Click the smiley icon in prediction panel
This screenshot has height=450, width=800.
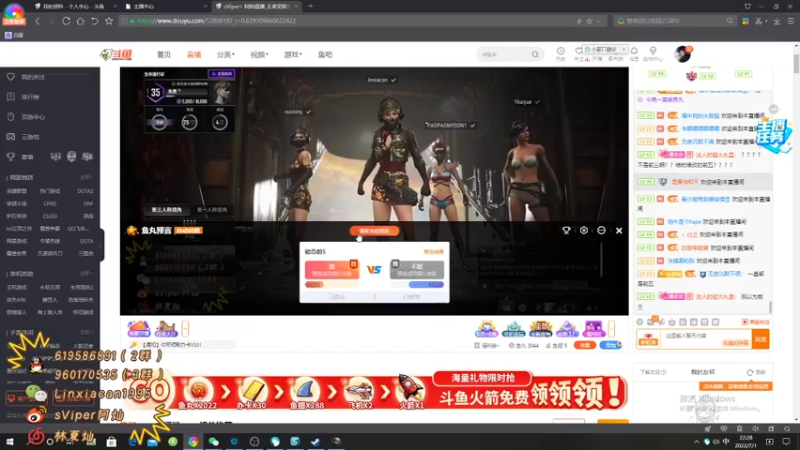602,231
